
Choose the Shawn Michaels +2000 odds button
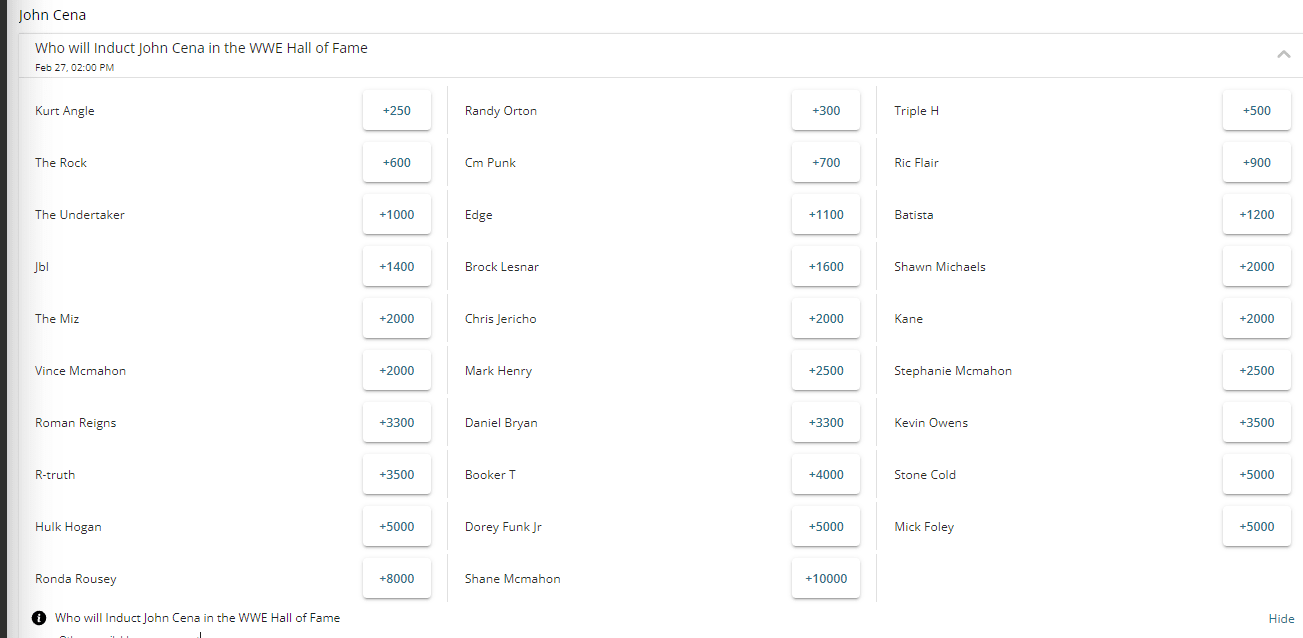click(x=1257, y=267)
